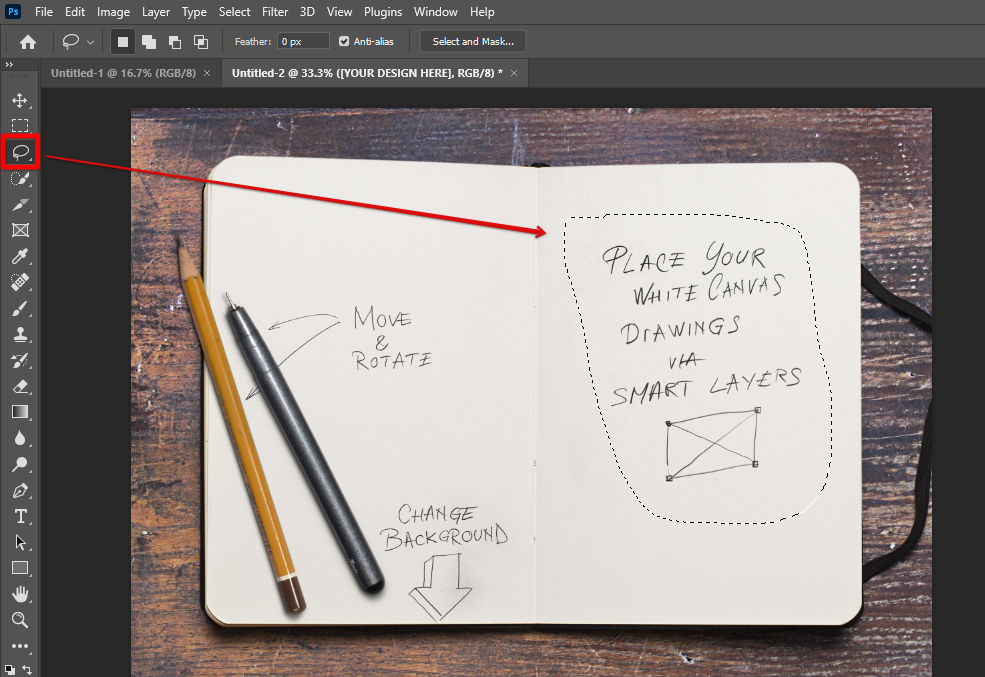Select the Clone Stamp tool
985x677 pixels.
click(x=19, y=334)
